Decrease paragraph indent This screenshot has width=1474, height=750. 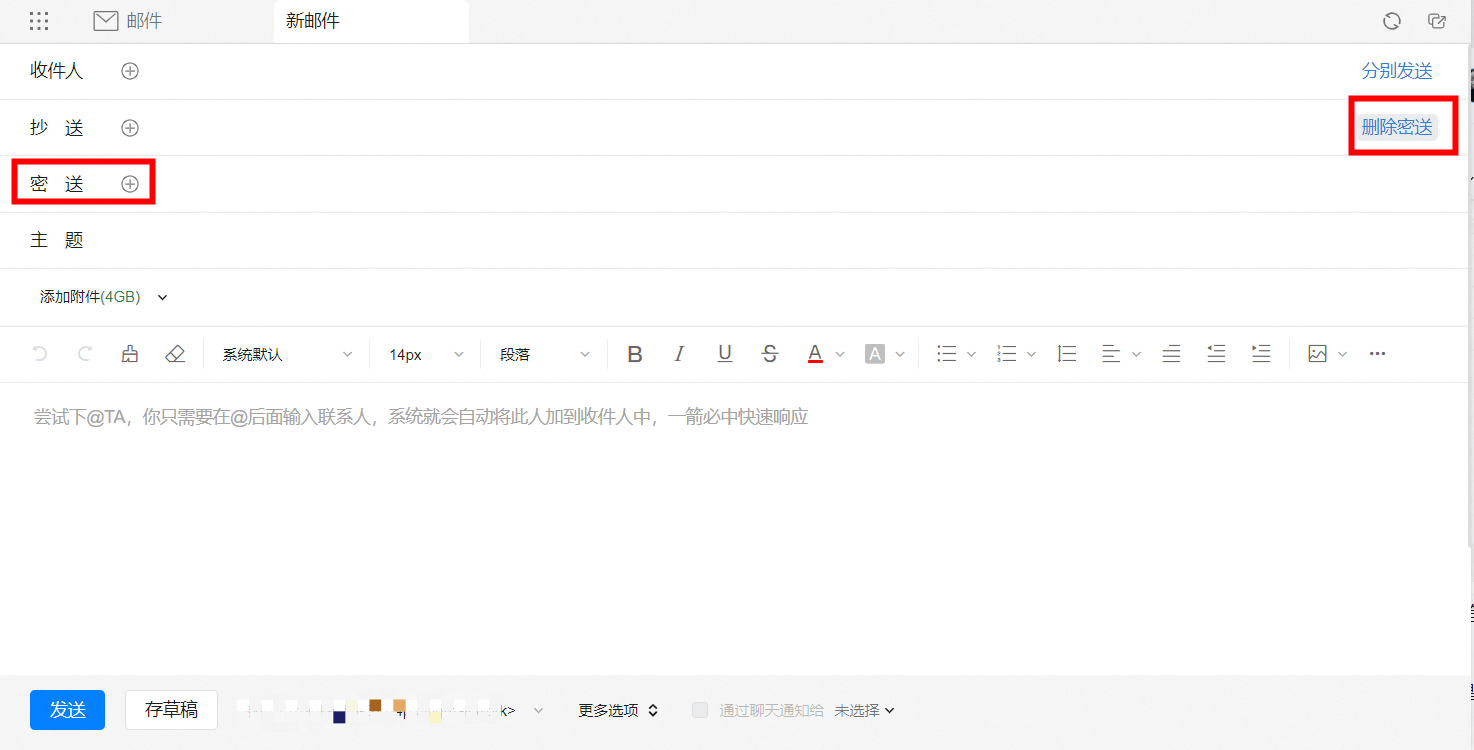point(1216,354)
